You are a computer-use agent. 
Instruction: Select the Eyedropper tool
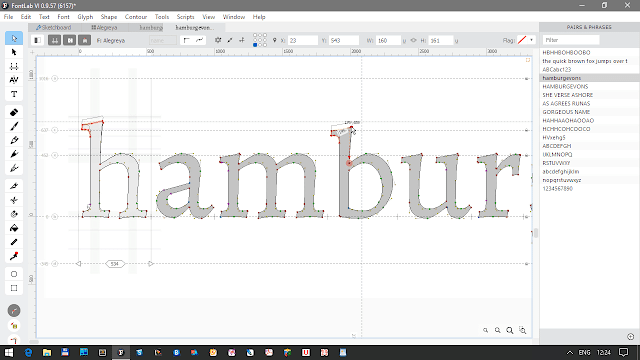point(14,256)
